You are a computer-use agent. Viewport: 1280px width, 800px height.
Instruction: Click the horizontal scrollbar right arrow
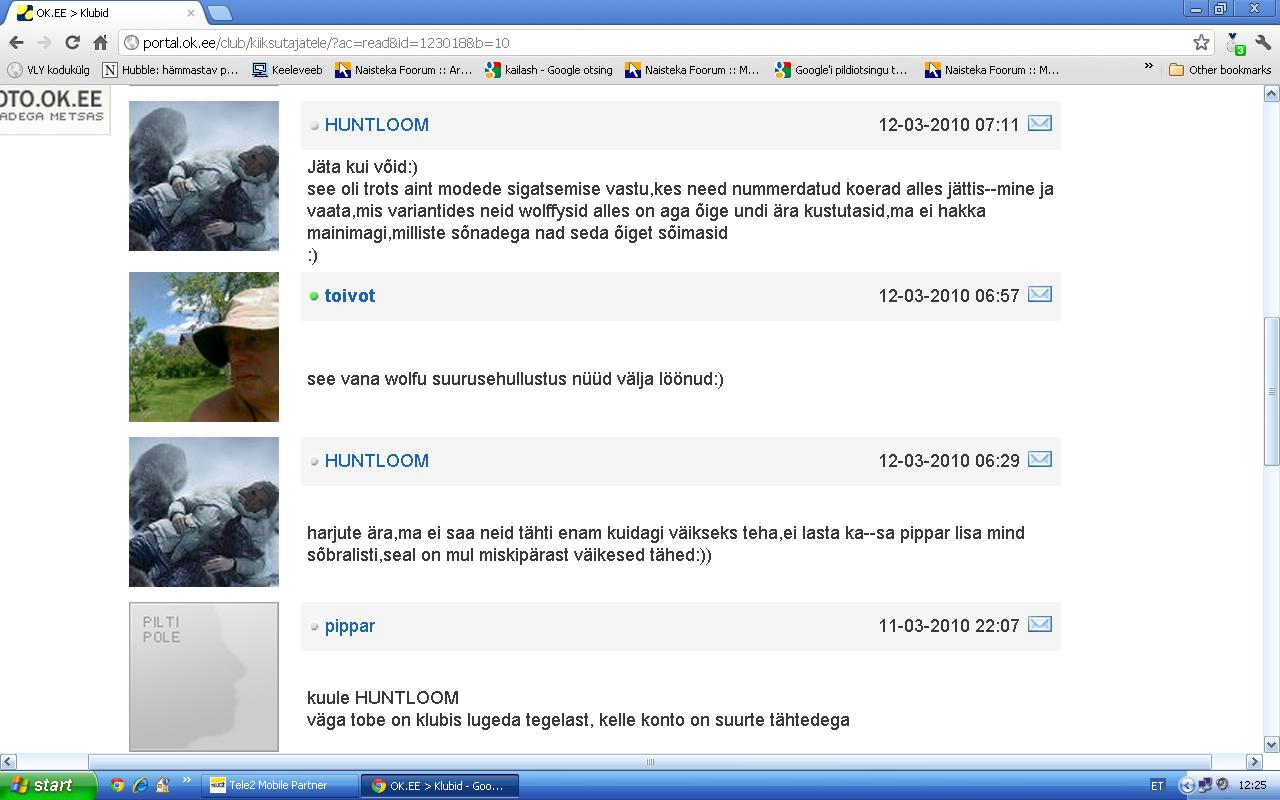(1254, 762)
